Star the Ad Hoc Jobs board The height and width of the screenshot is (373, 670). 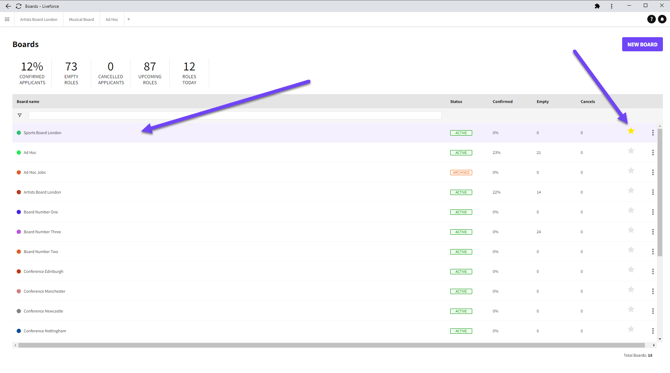pos(631,170)
